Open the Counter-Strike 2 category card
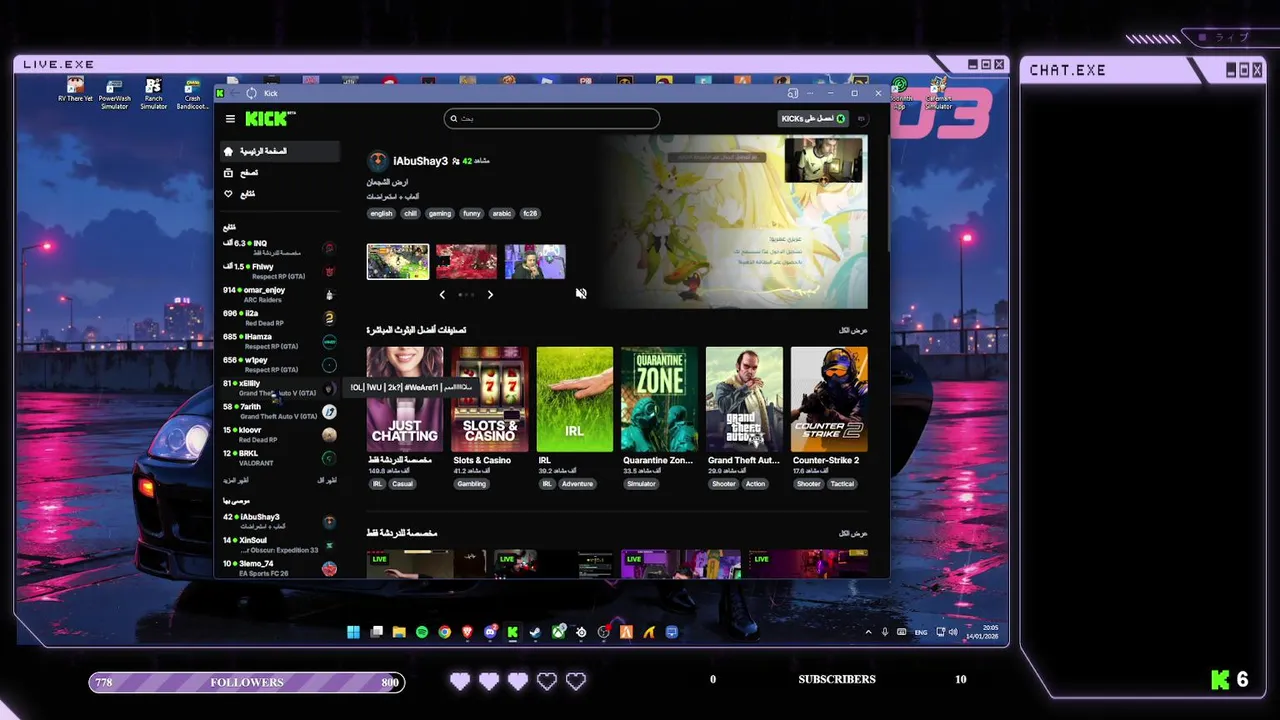Screen dimensions: 1280x720 click(x=829, y=399)
